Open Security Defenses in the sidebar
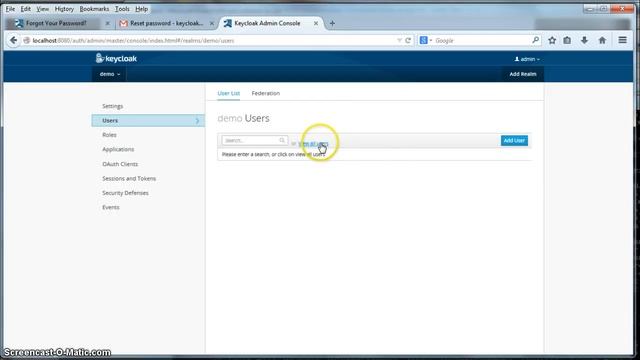 [125, 193]
